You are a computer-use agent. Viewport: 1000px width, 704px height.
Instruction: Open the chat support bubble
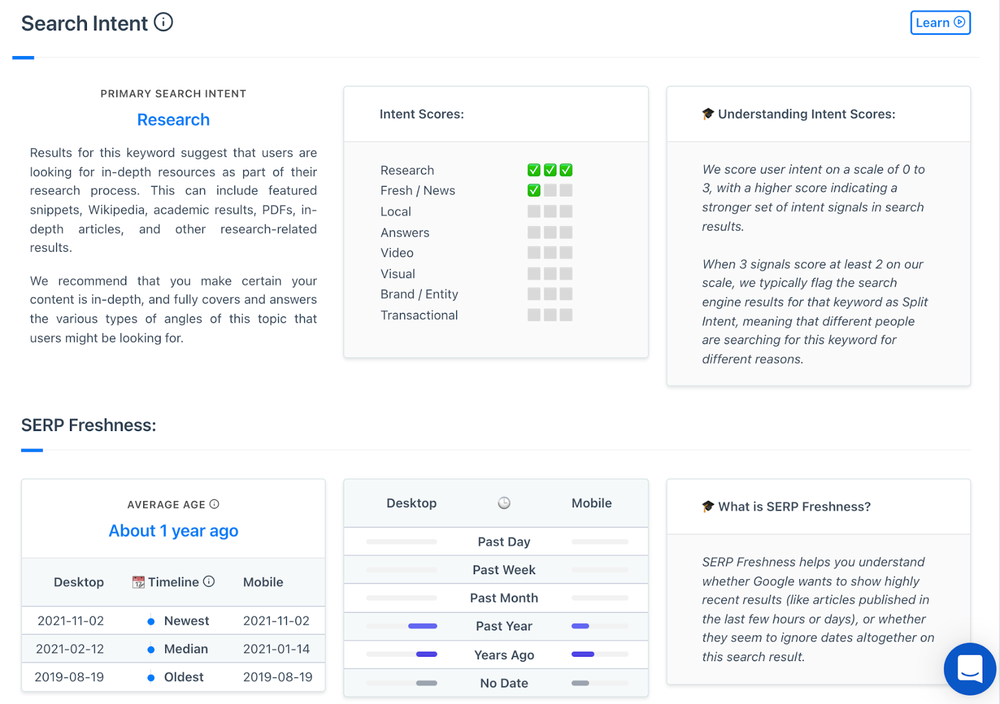(969, 669)
